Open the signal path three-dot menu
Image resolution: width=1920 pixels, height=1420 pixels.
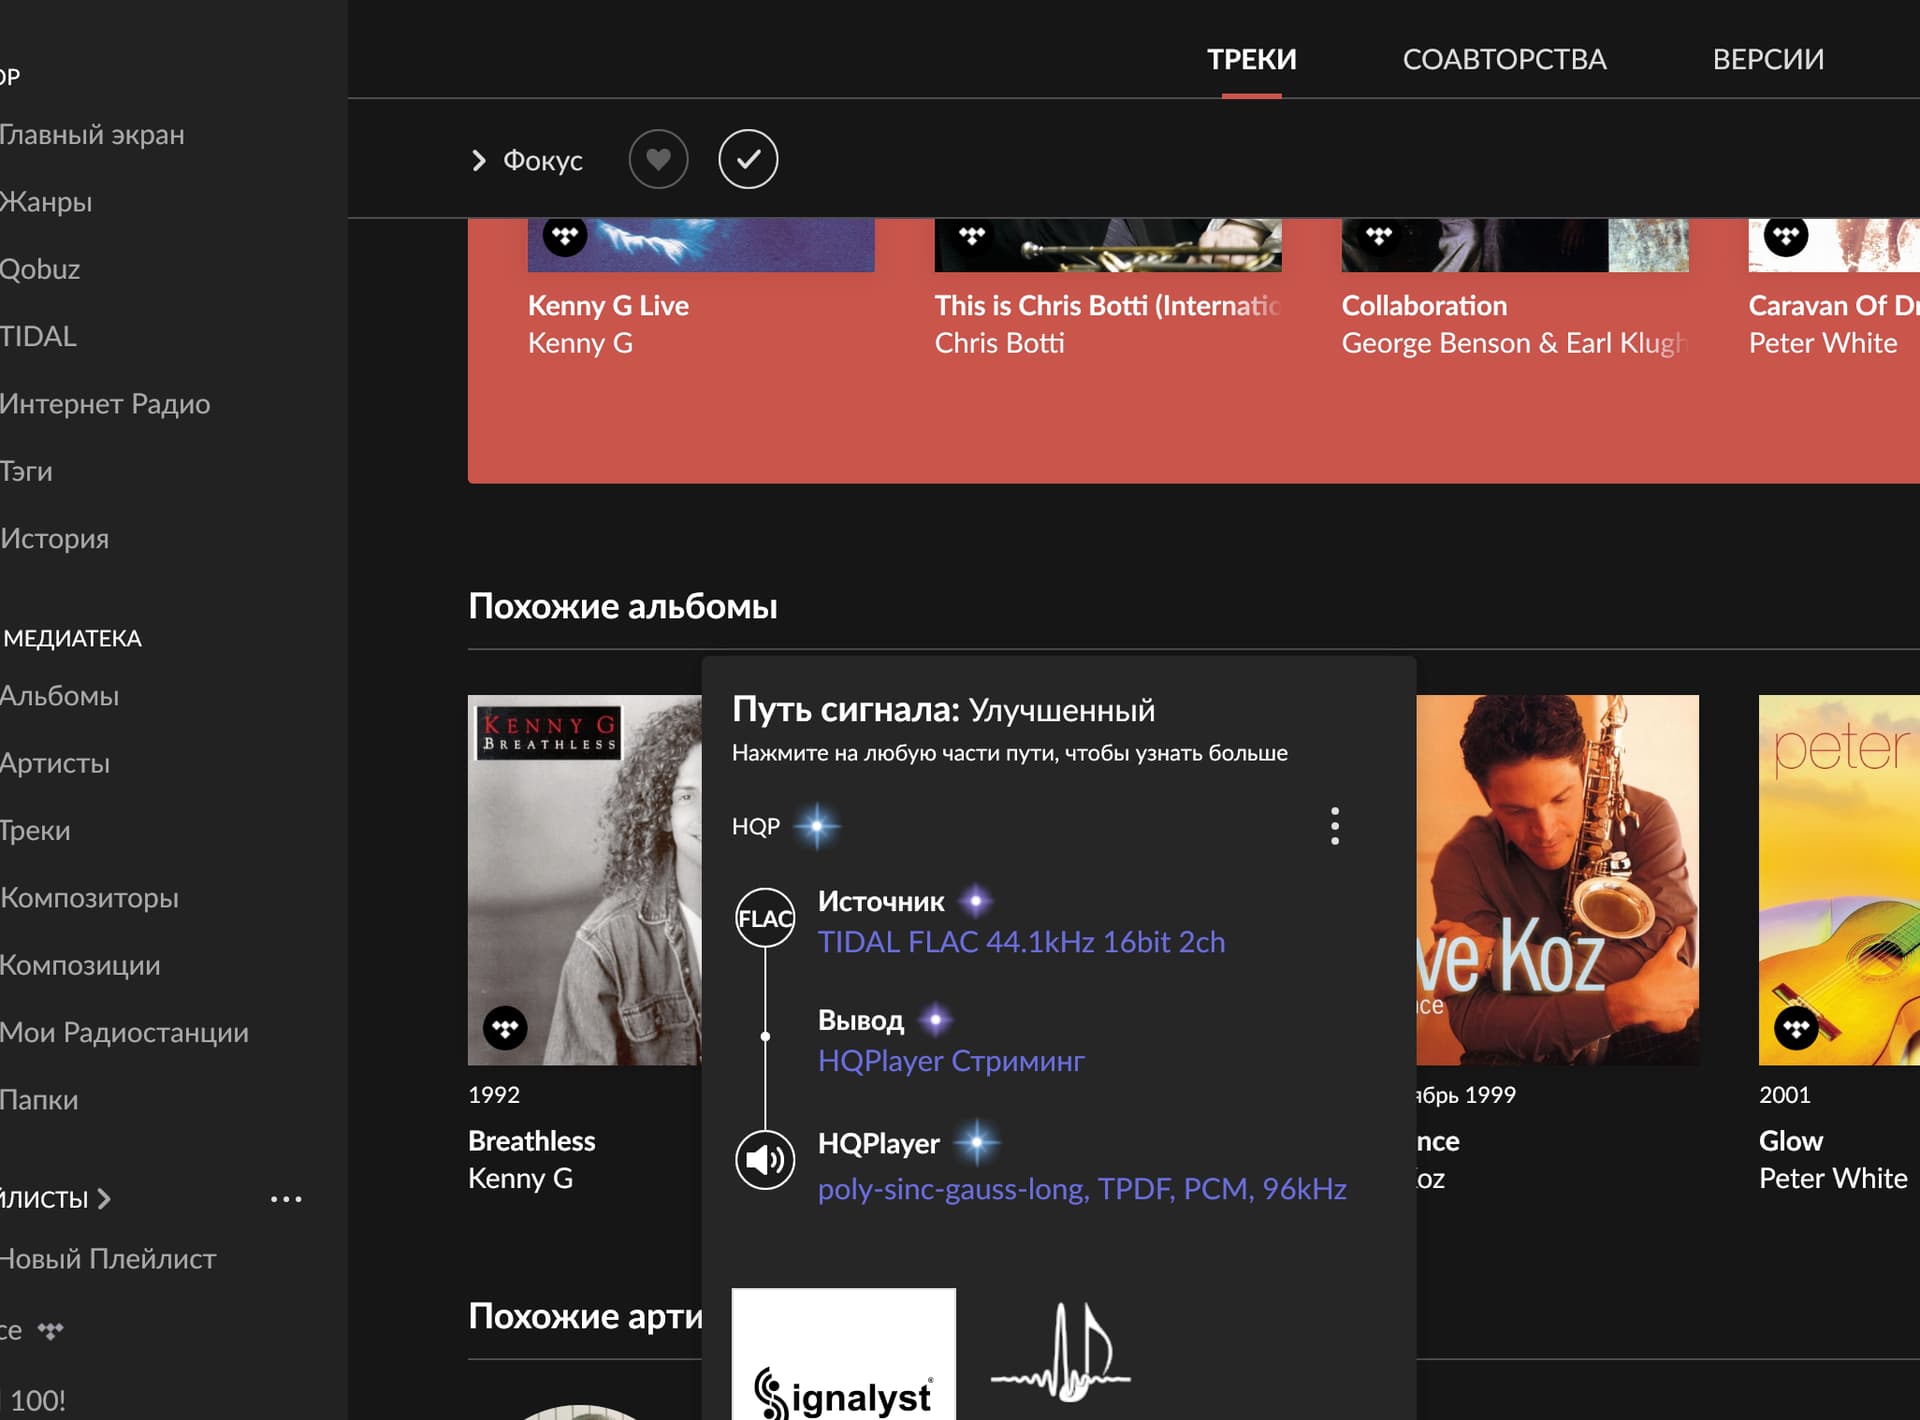coord(1335,826)
